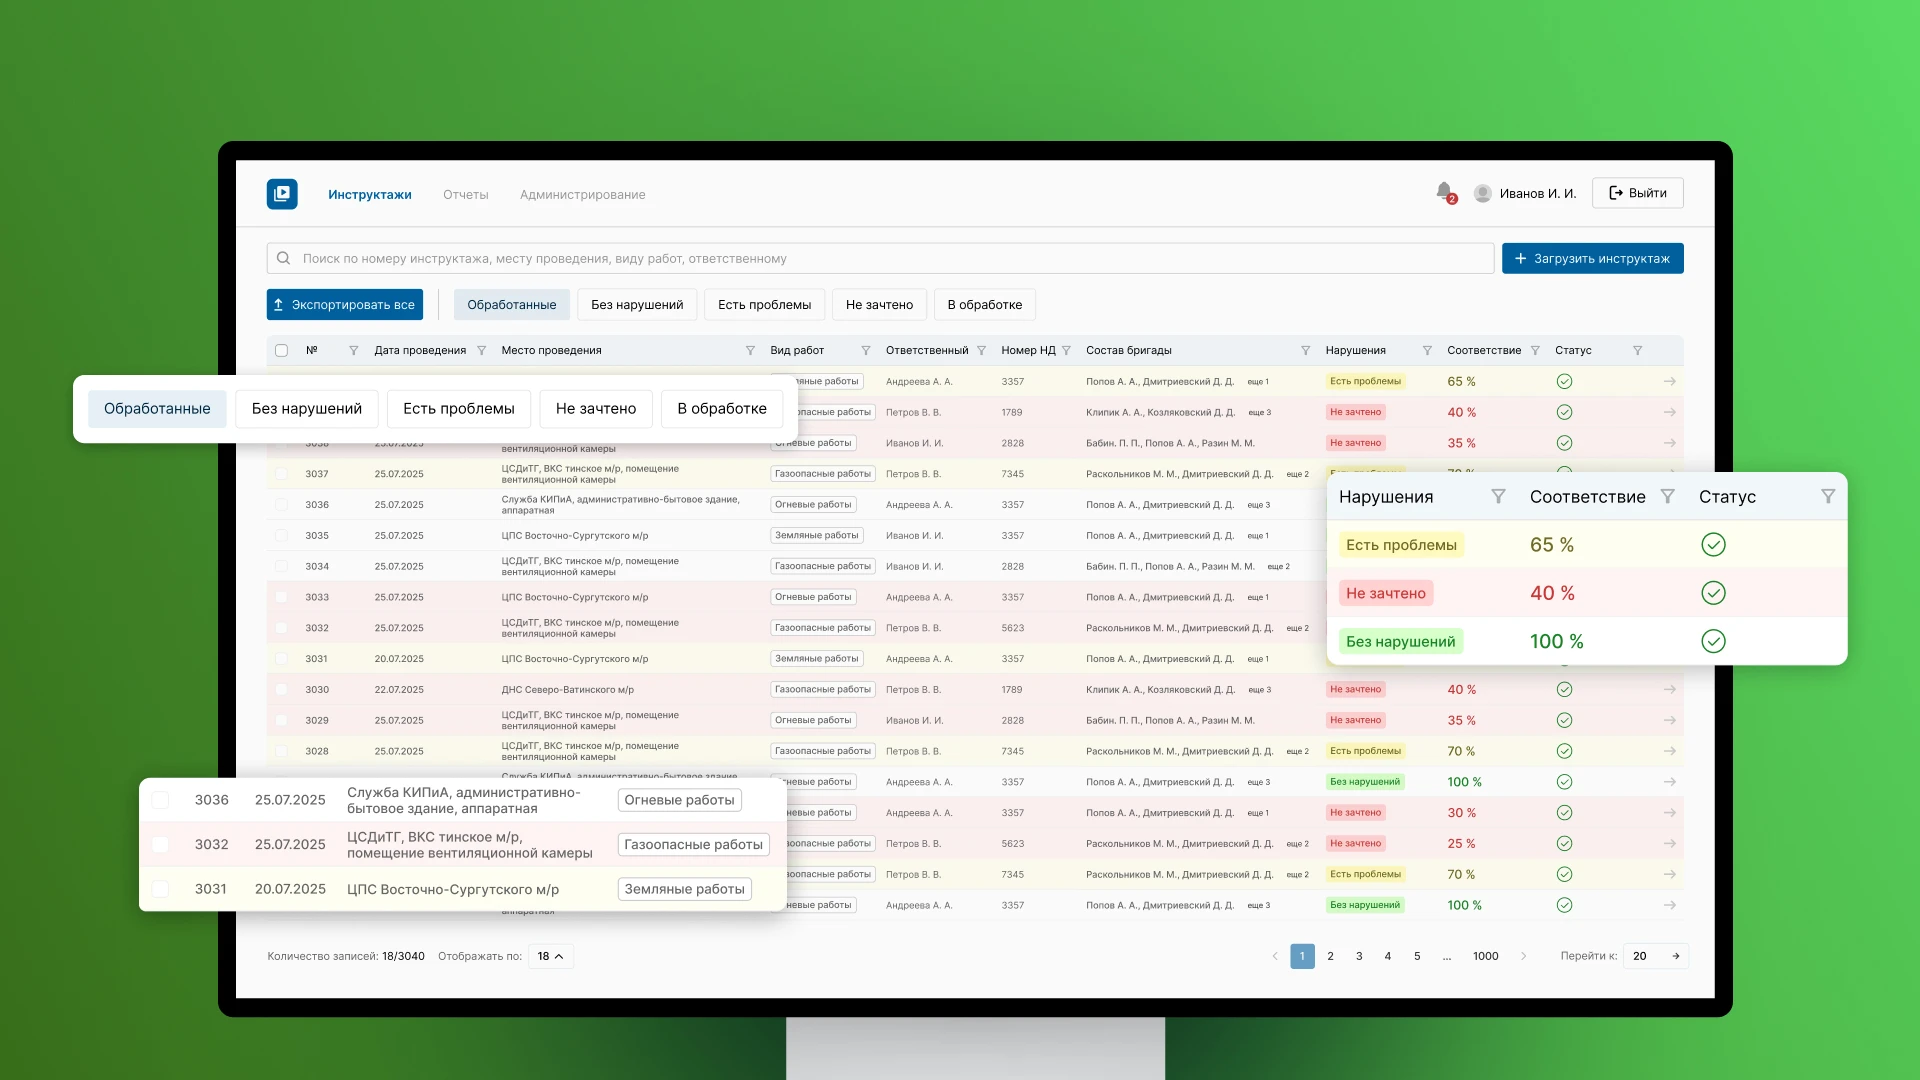Open the notifications bell icon
The height and width of the screenshot is (1080, 1920).
point(1444,191)
